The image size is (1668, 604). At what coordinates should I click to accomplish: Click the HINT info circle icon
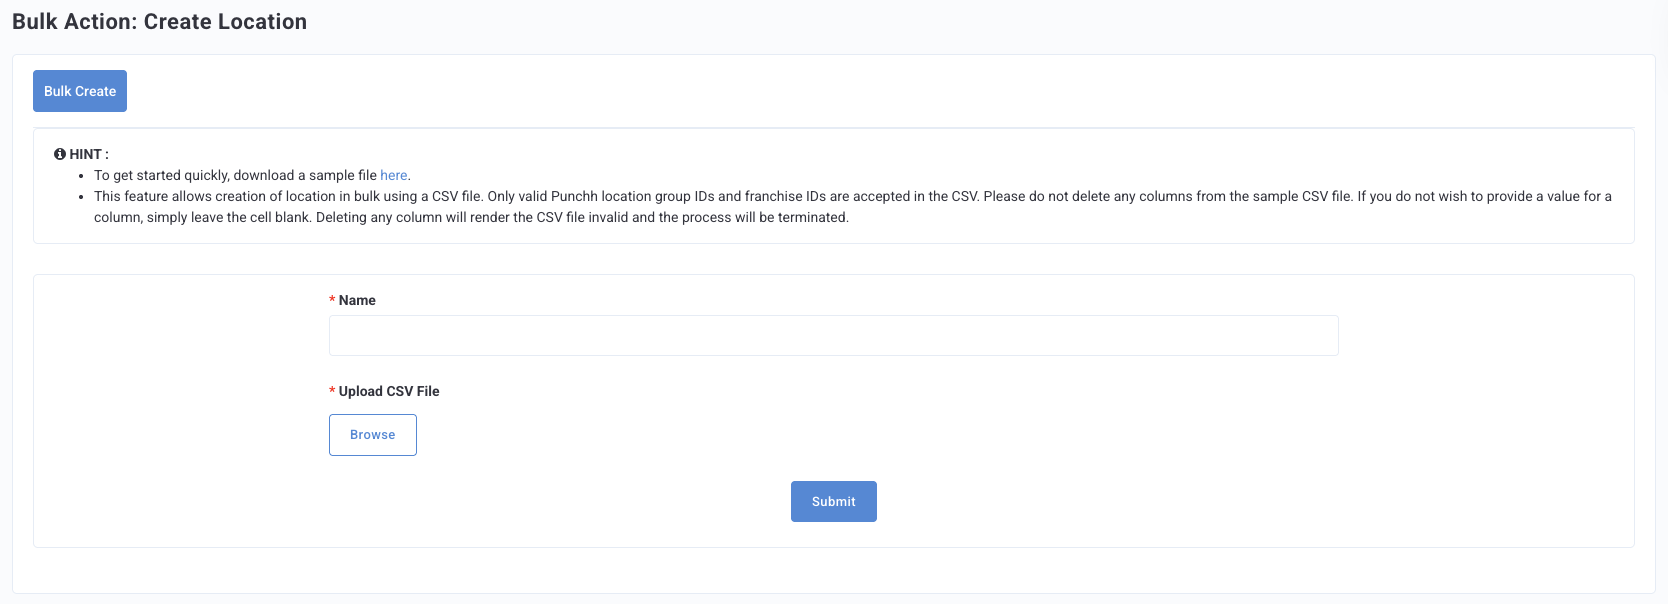click(x=60, y=154)
